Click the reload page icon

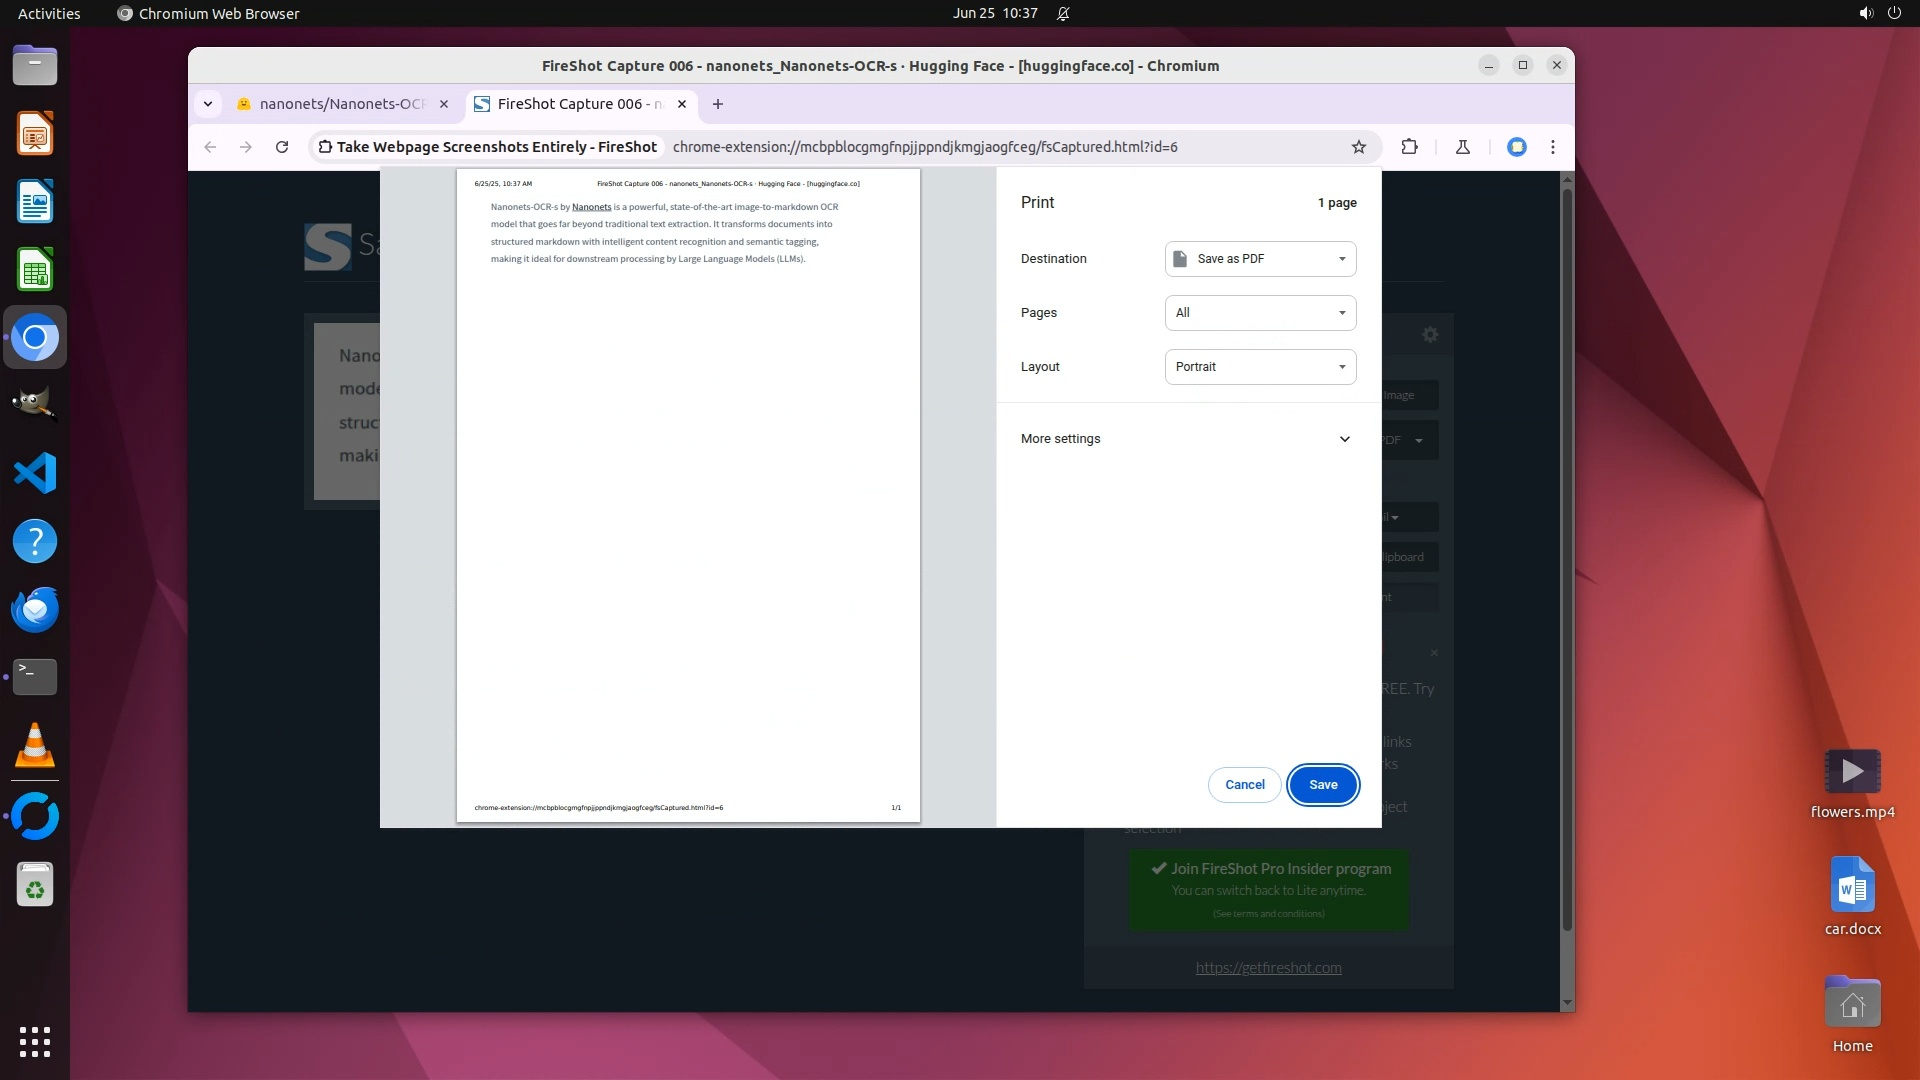[282, 147]
